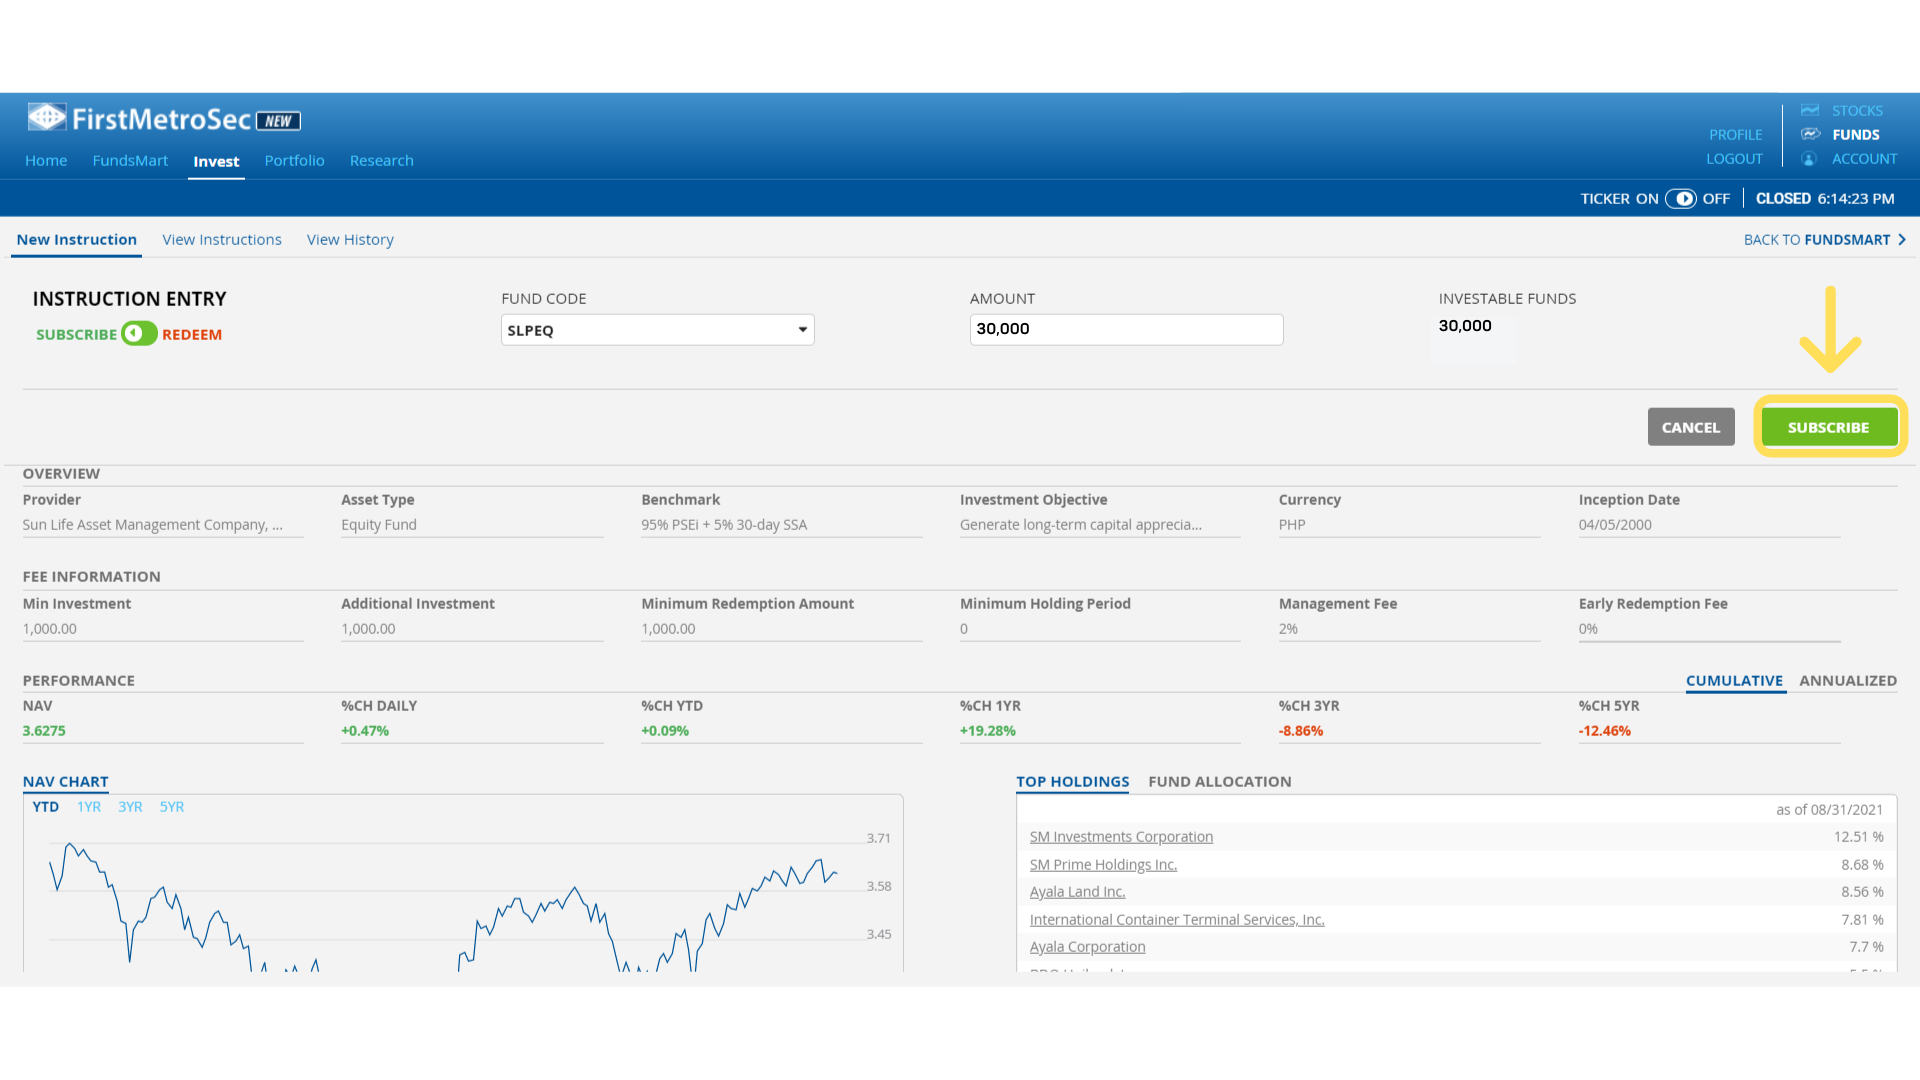Image resolution: width=1920 pixels, height=1080 pixels.
Task: Open SM Prime Holdings Inc. holding
Action: [1103, 865]
